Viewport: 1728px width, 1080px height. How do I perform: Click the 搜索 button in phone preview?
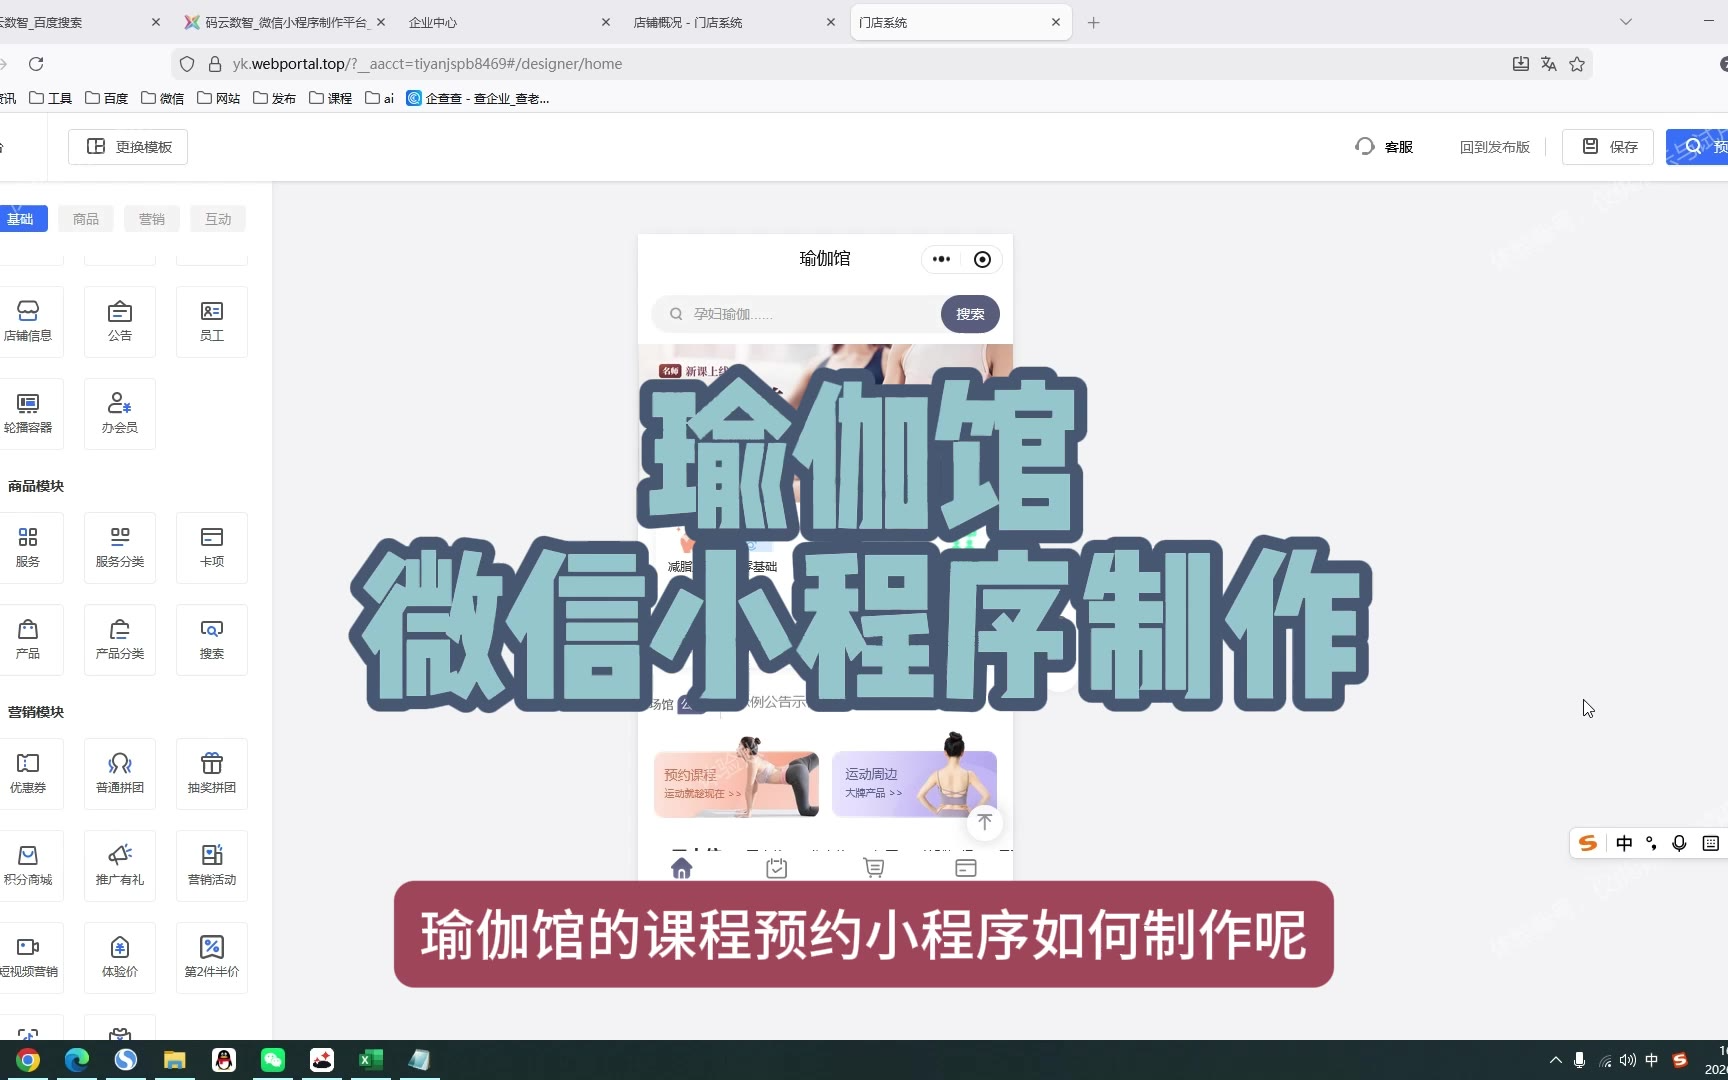click(970, 314)
